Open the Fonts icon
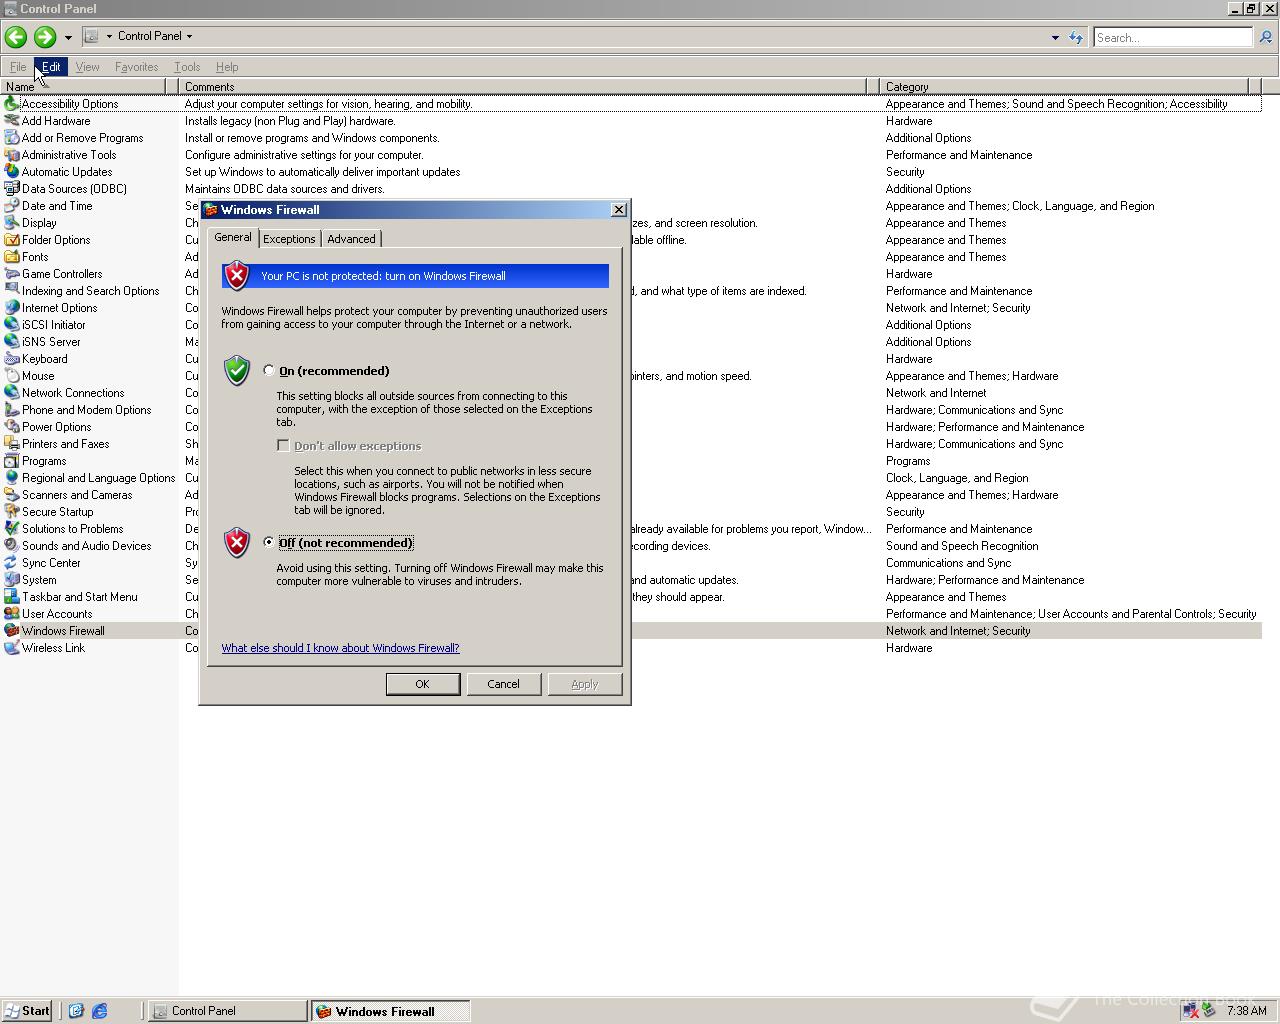 (12, 257)
